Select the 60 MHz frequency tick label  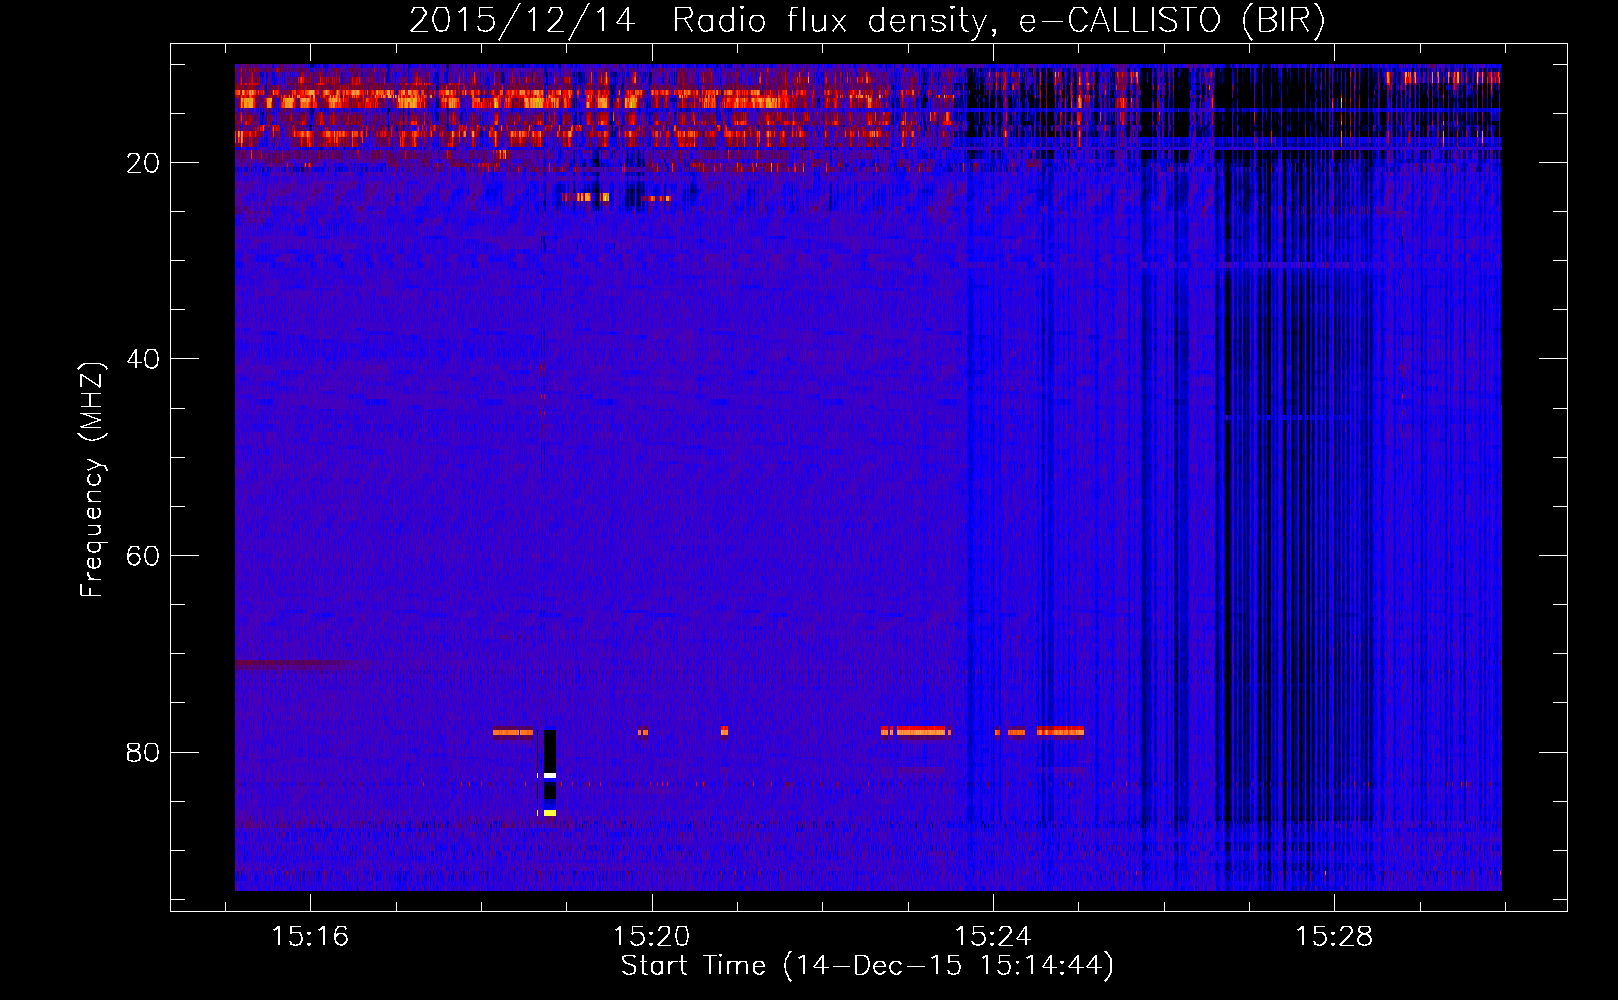click(x=143, y=556)
